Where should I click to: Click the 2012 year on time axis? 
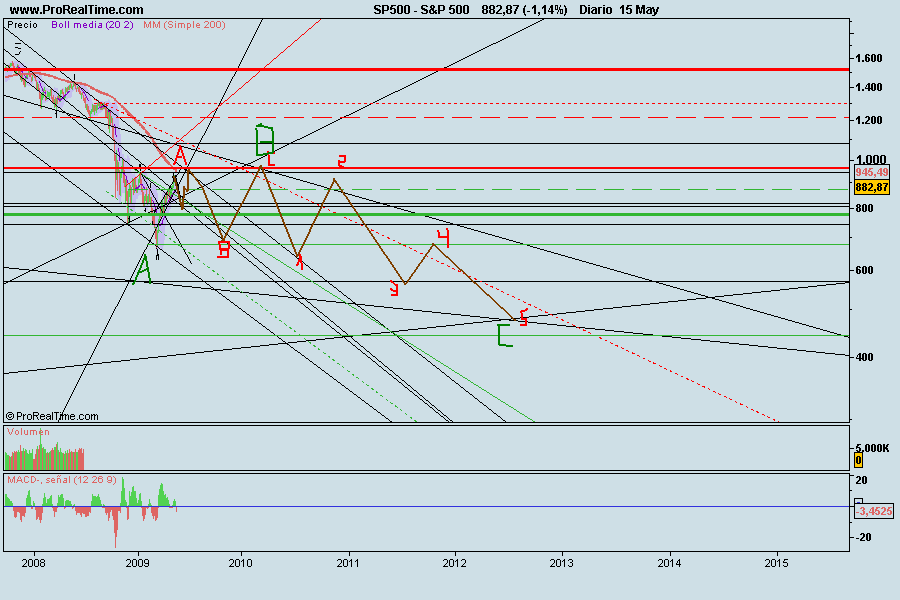point(455,563)
